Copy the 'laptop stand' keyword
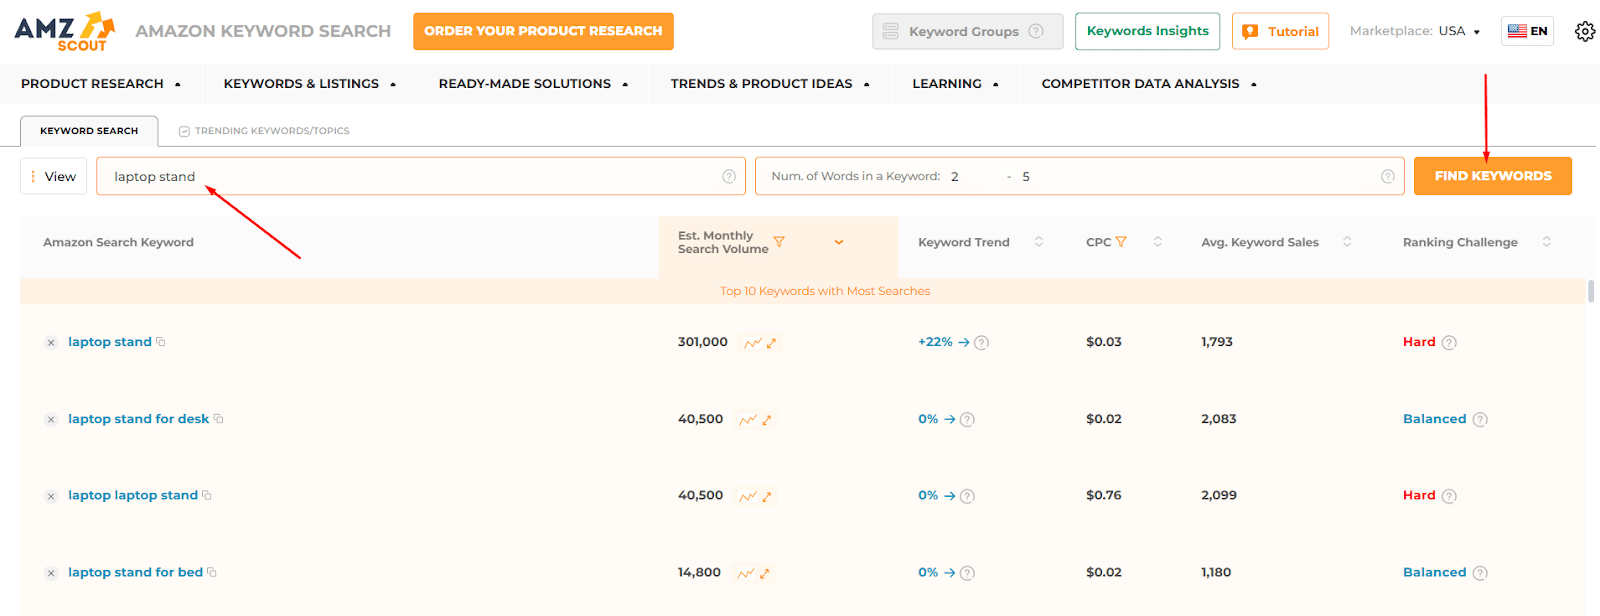Viewport: 1600px width, 616px height. 161,342
